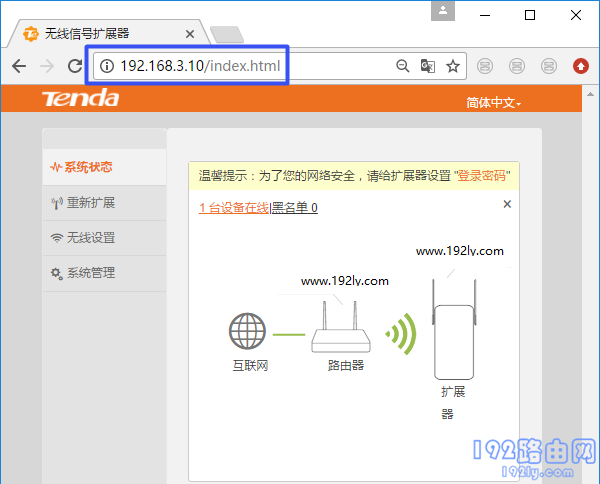Reload the page with refresh icon
The width and height of the screenshot is (600, 484).
[x=74, y=66]
